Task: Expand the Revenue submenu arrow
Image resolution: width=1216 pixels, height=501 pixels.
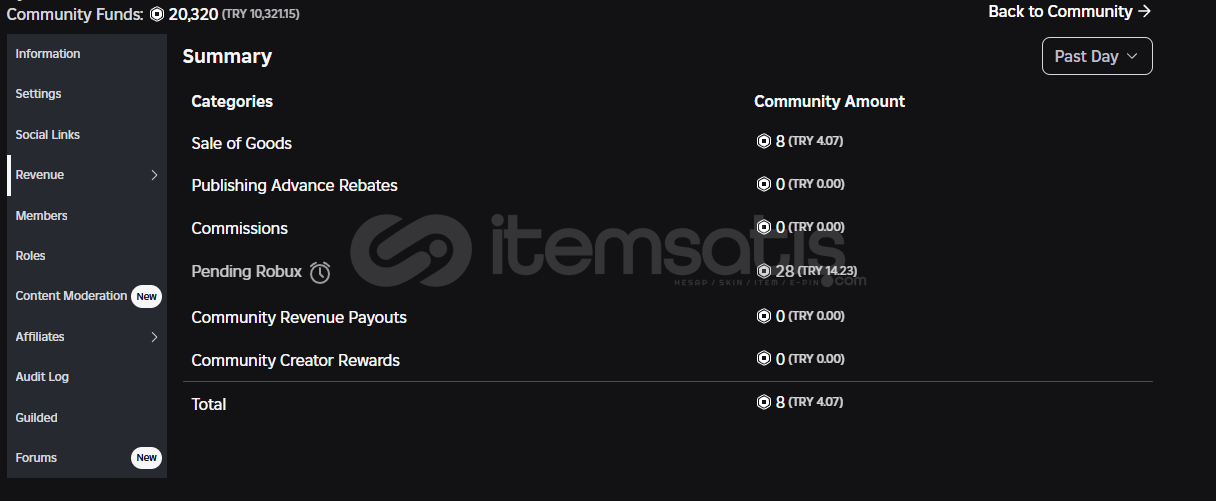Action: coord(154,175)
